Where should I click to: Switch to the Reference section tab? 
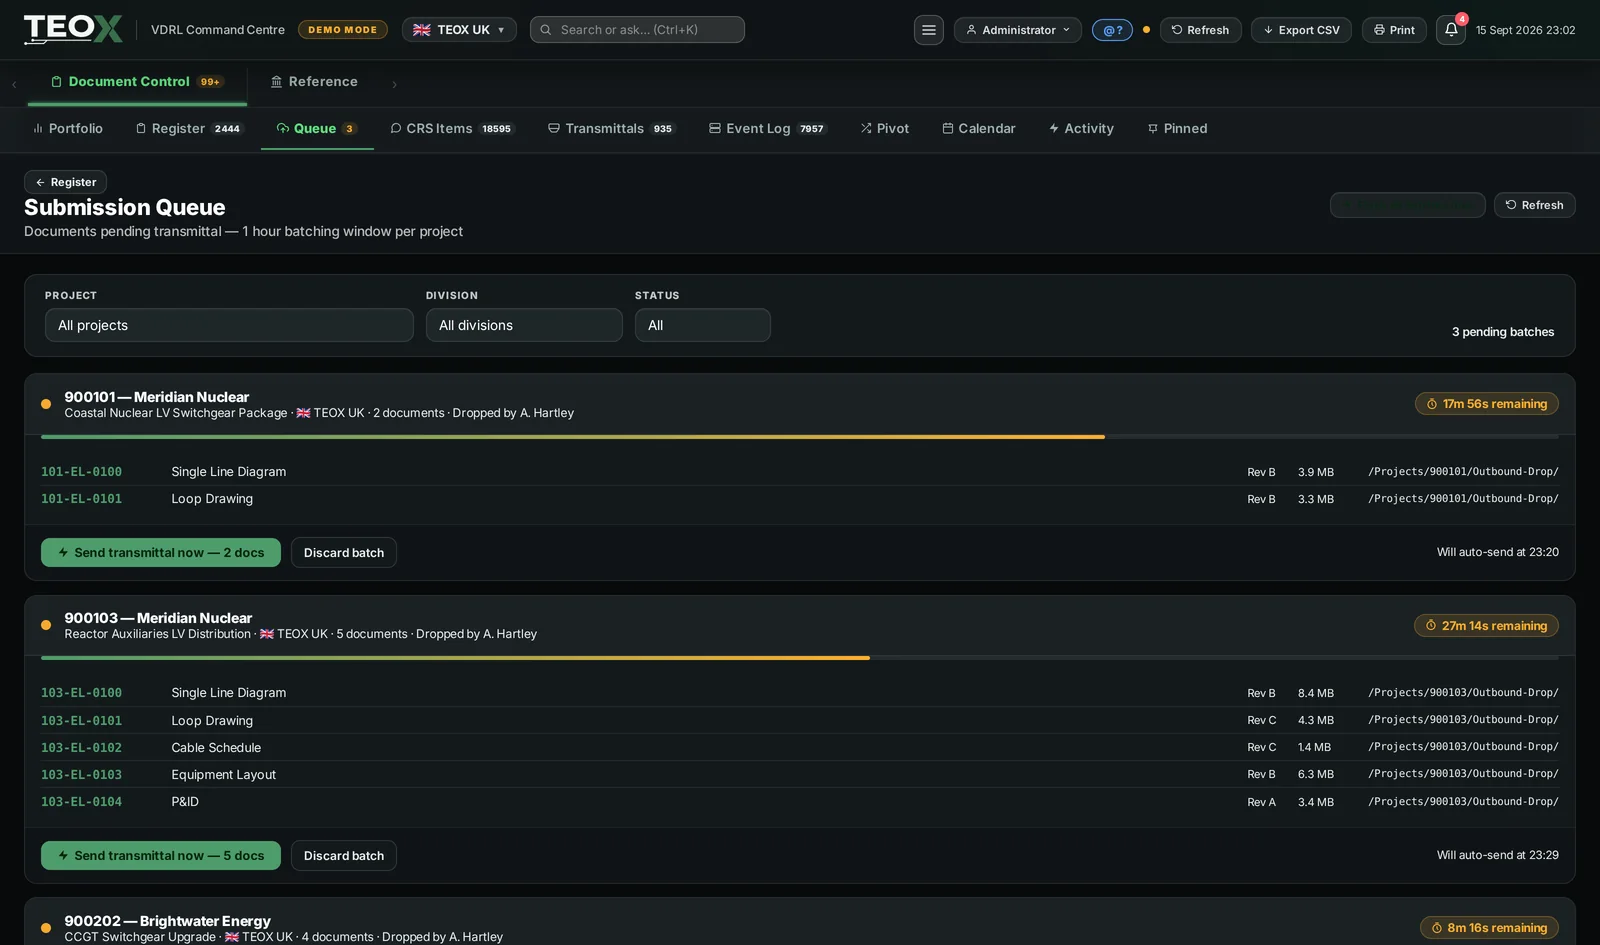[314, 82]
